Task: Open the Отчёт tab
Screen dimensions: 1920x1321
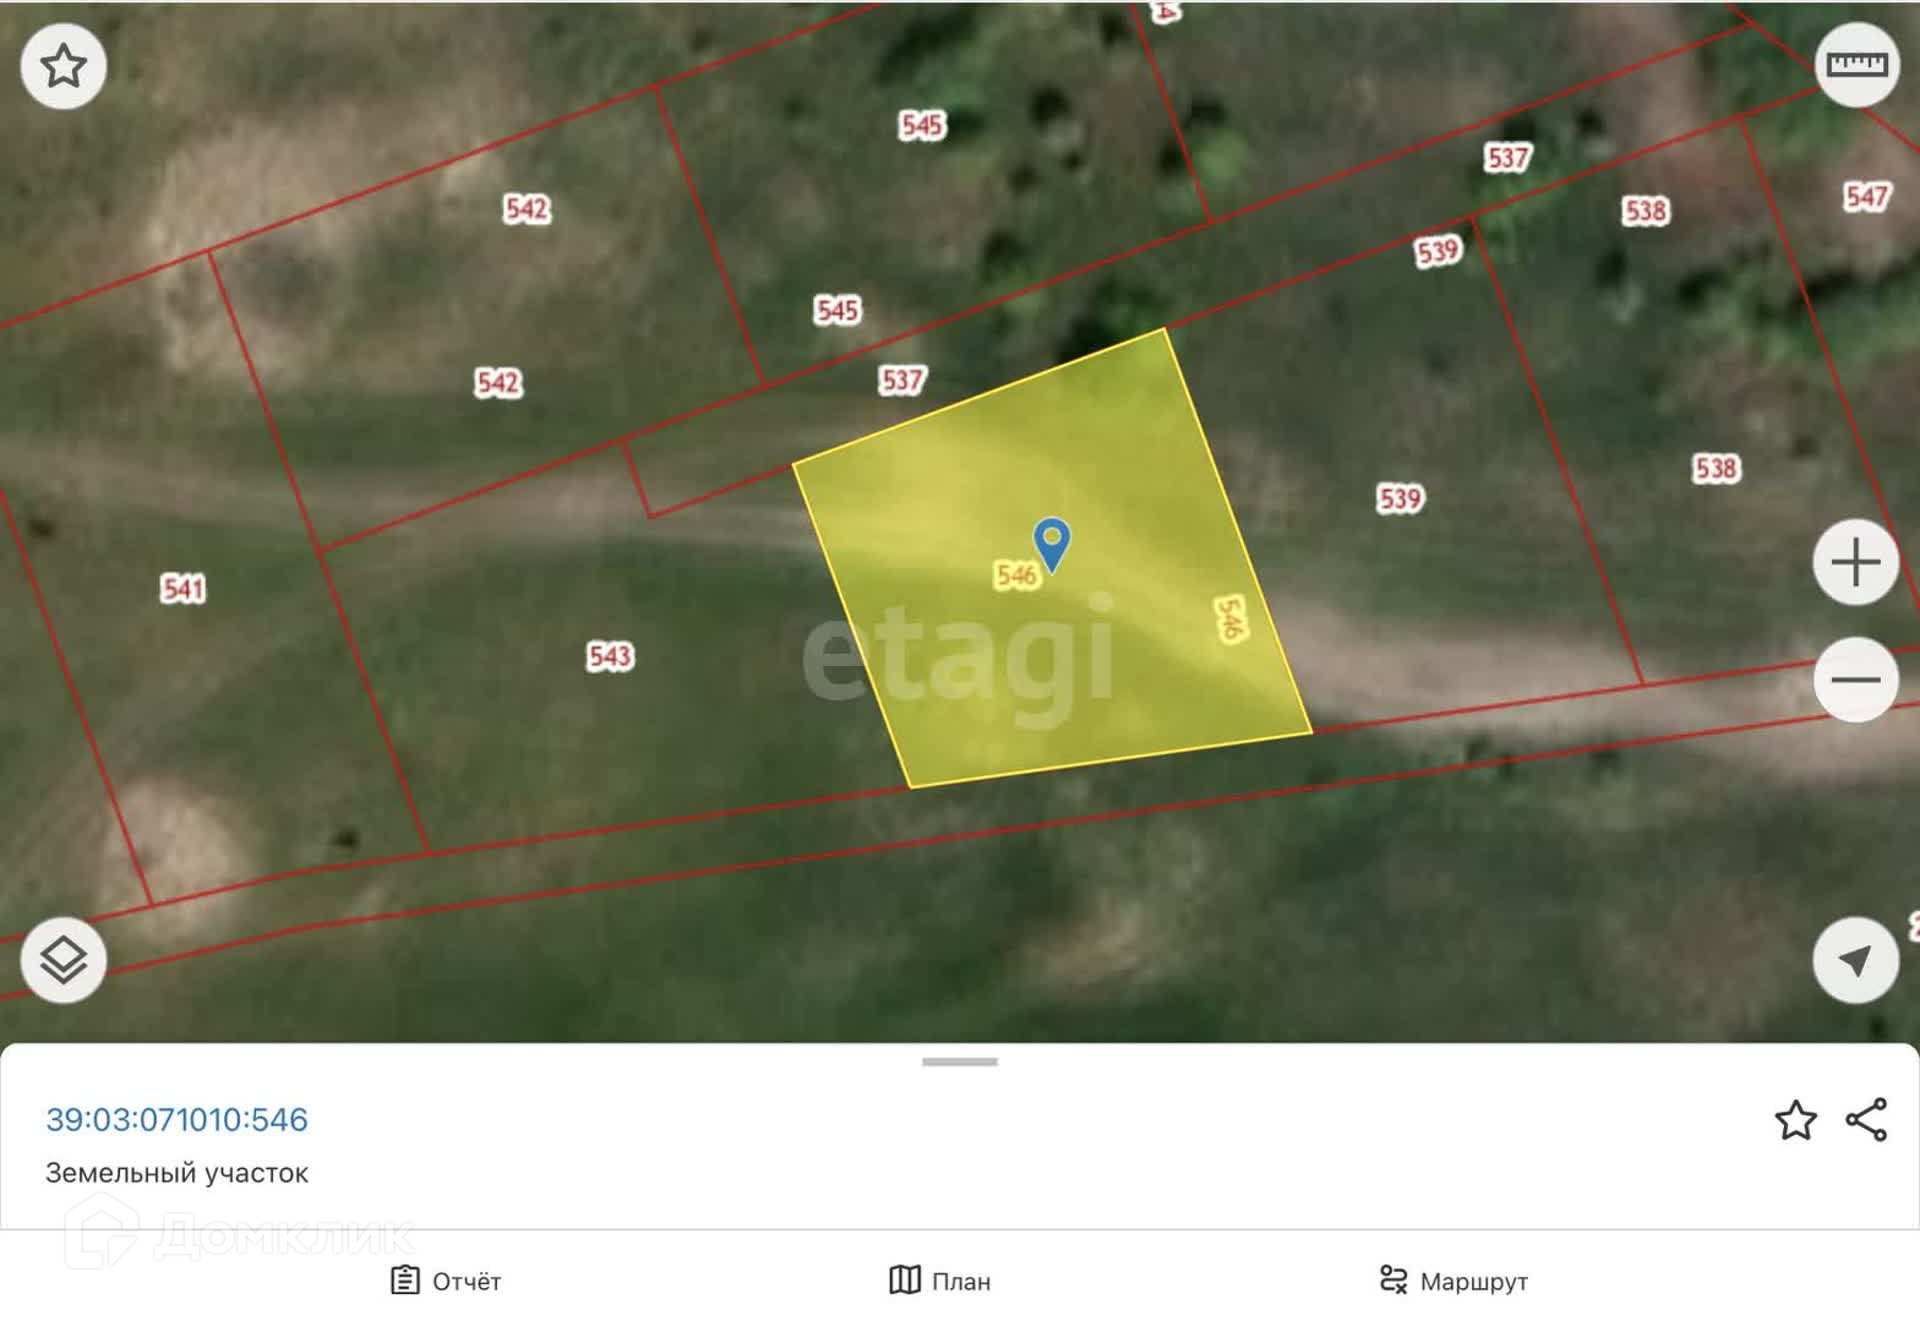Action: click(x=446, y=1281)
